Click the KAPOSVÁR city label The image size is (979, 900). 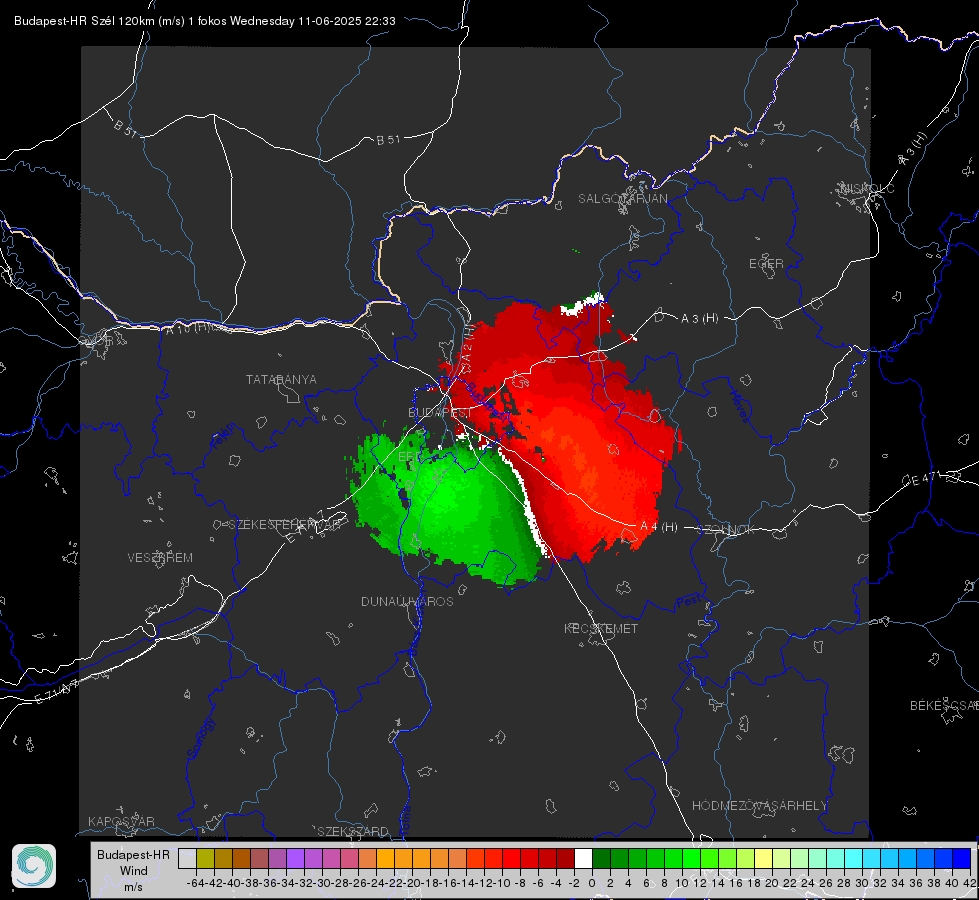[x=121, y=821]
